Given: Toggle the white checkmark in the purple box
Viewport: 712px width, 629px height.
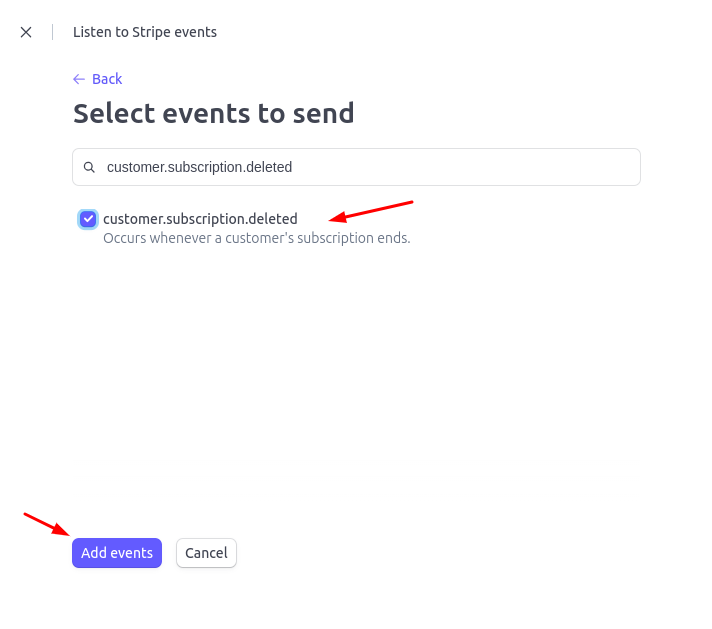Looking at the screenshot, I should (x=88, y=219).
